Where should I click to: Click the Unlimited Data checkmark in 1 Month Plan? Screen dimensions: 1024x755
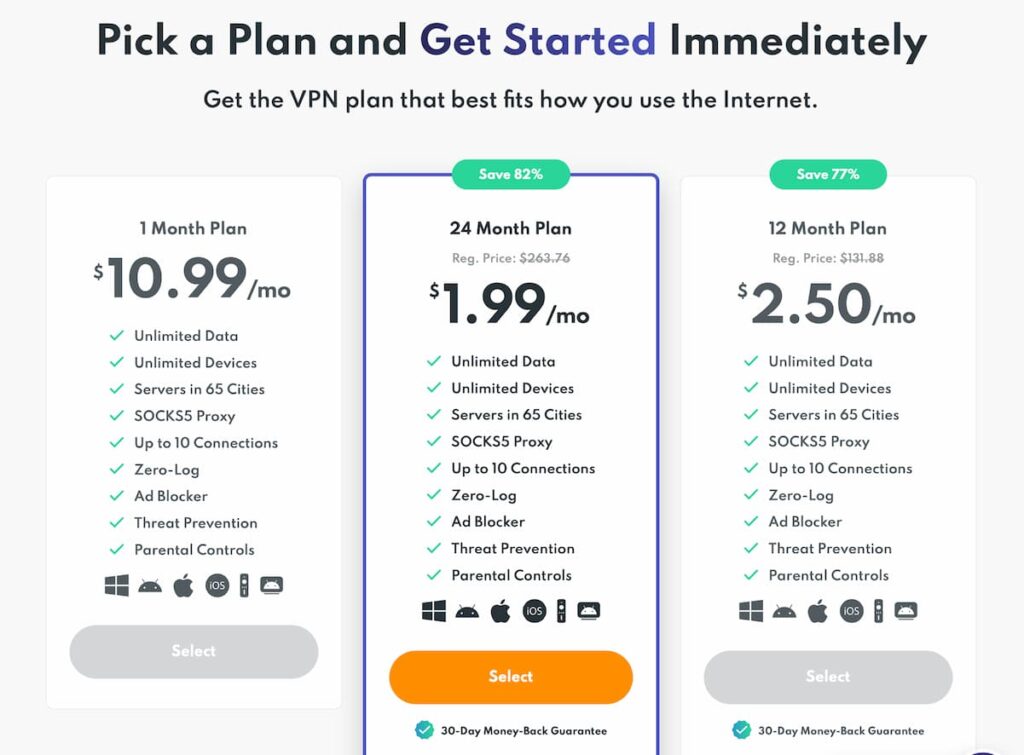click(117, 336)
